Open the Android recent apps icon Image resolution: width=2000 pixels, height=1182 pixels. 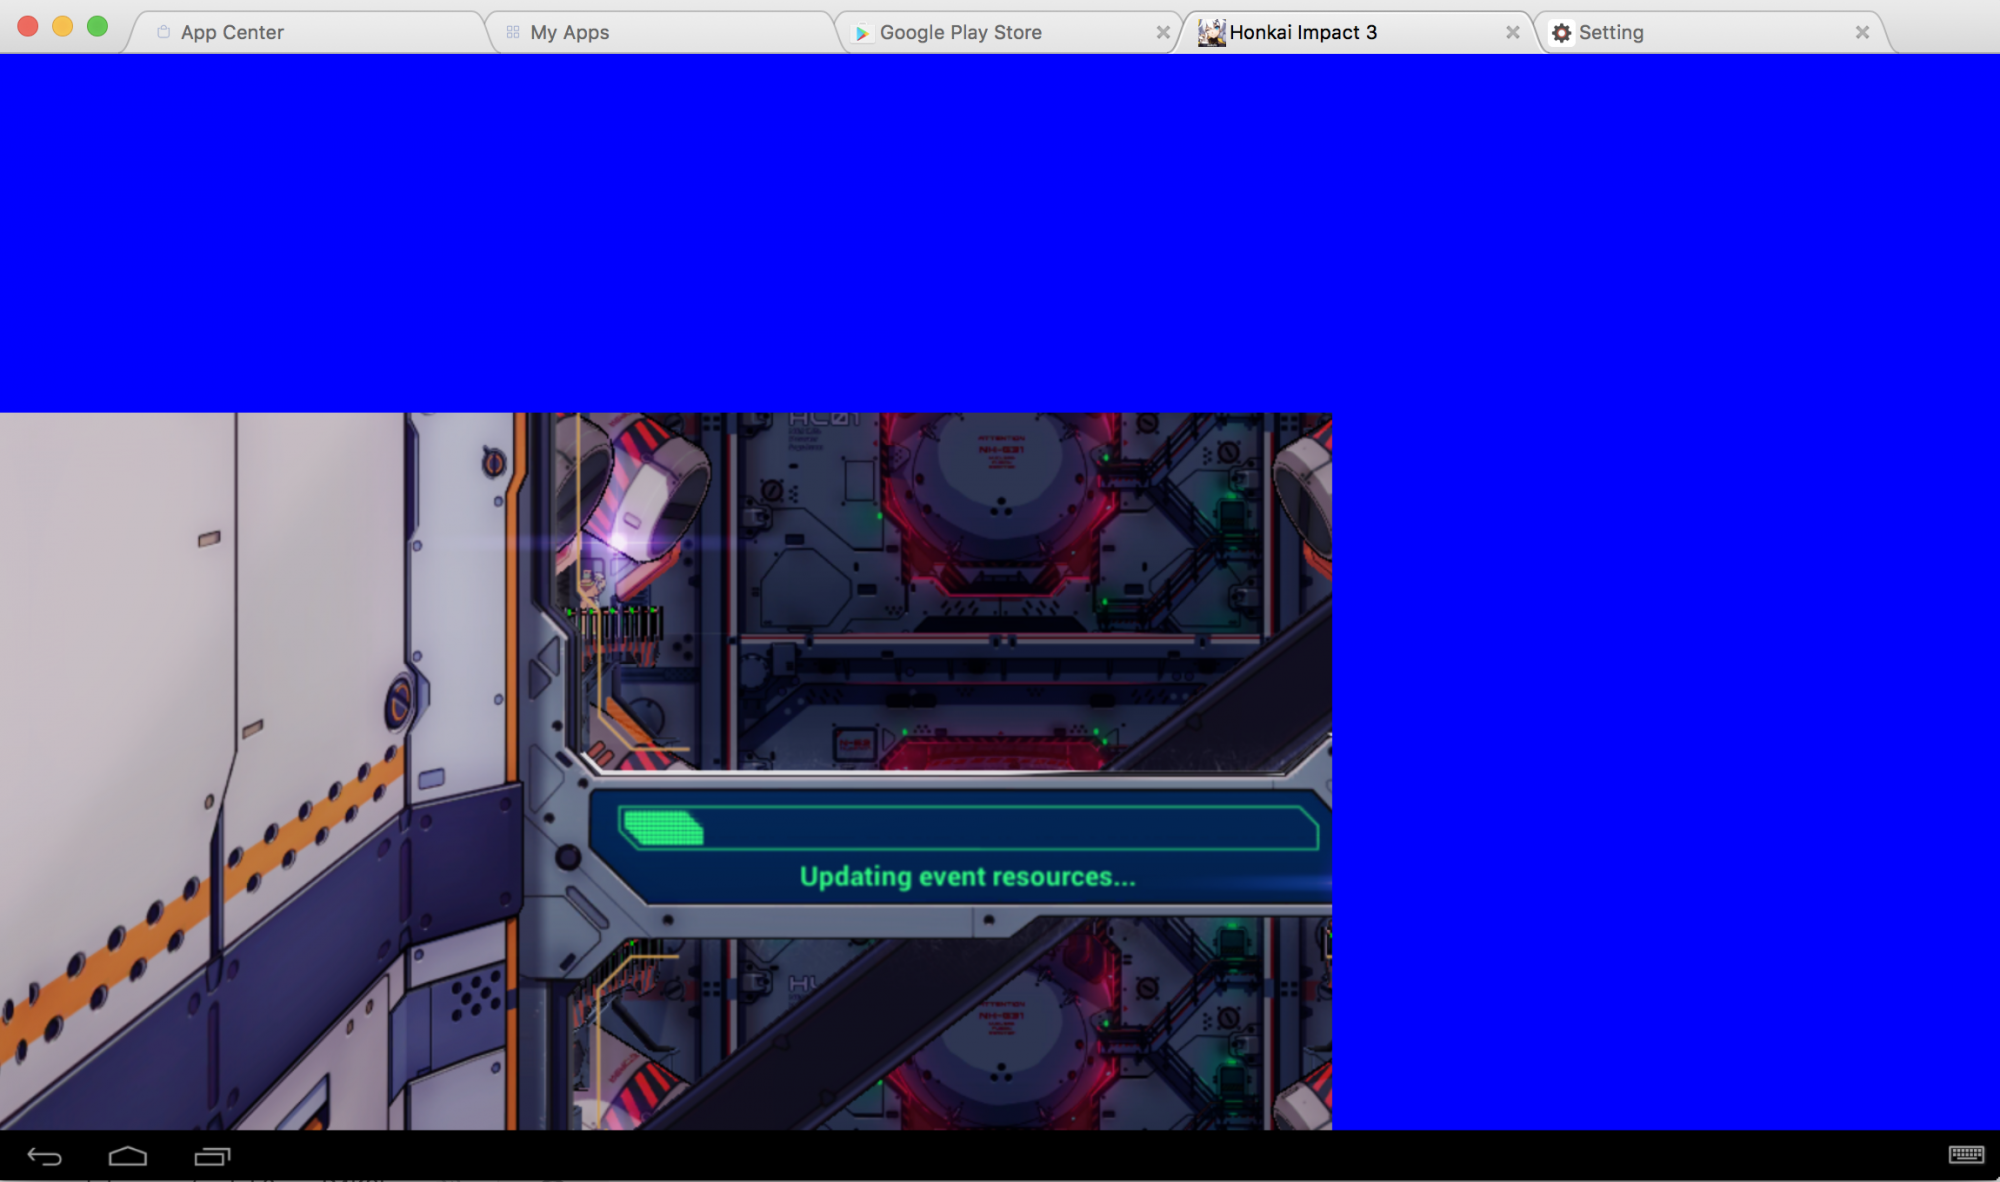click(x=212, y=1157)
